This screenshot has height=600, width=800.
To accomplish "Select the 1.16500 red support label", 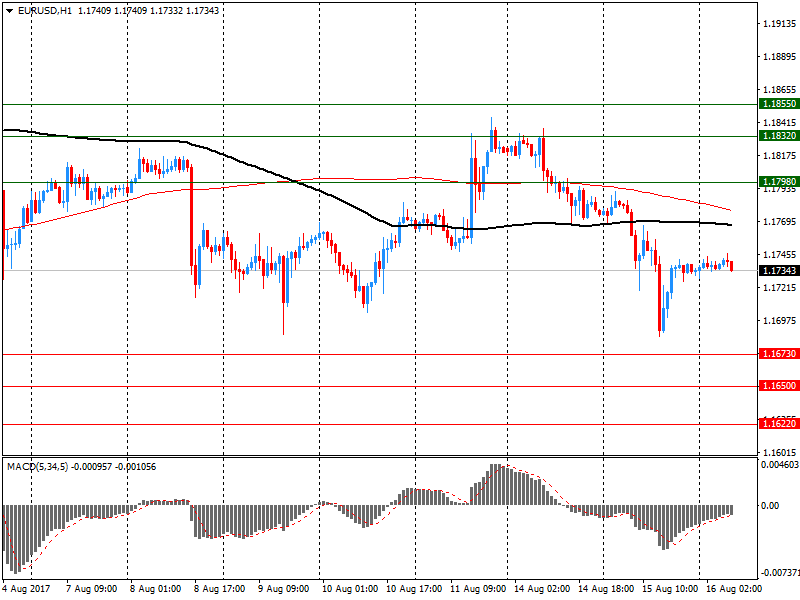I will click(x=779, y=386).
